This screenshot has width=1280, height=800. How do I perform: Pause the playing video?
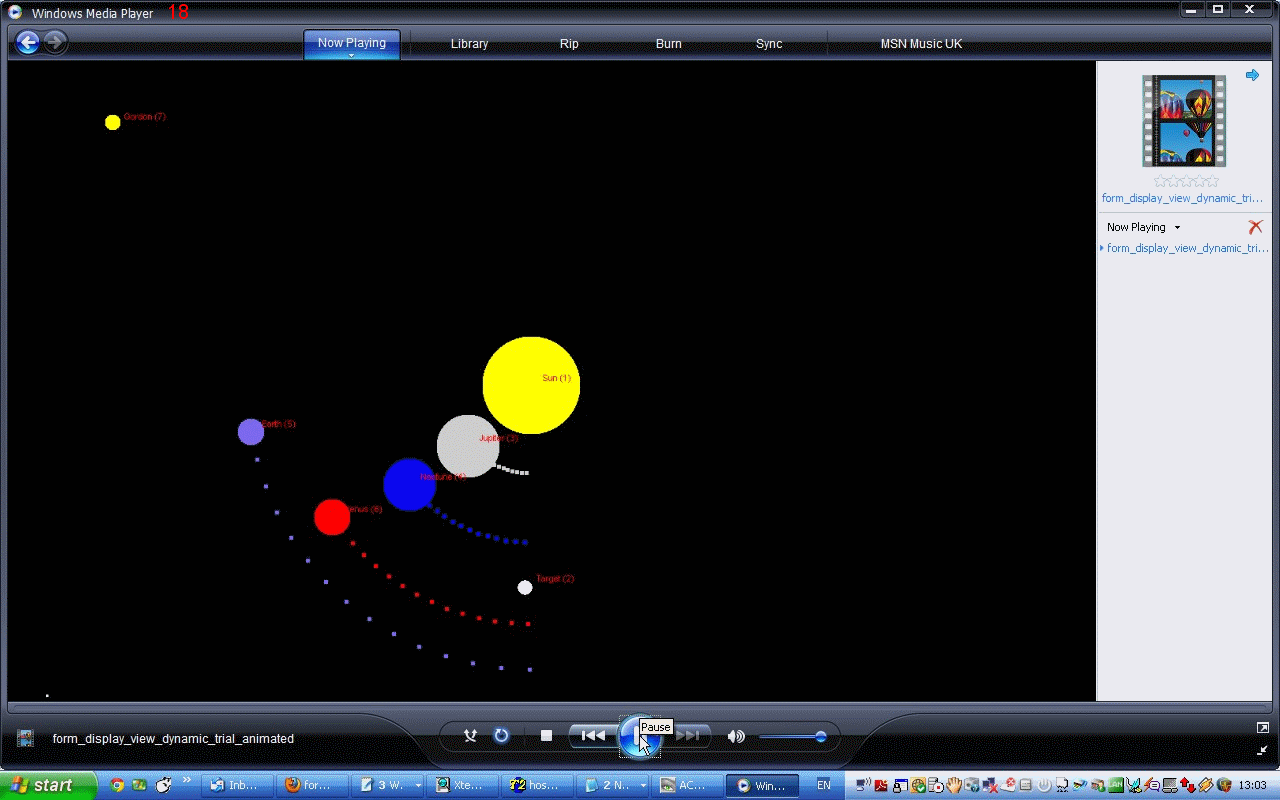[638, 737]
